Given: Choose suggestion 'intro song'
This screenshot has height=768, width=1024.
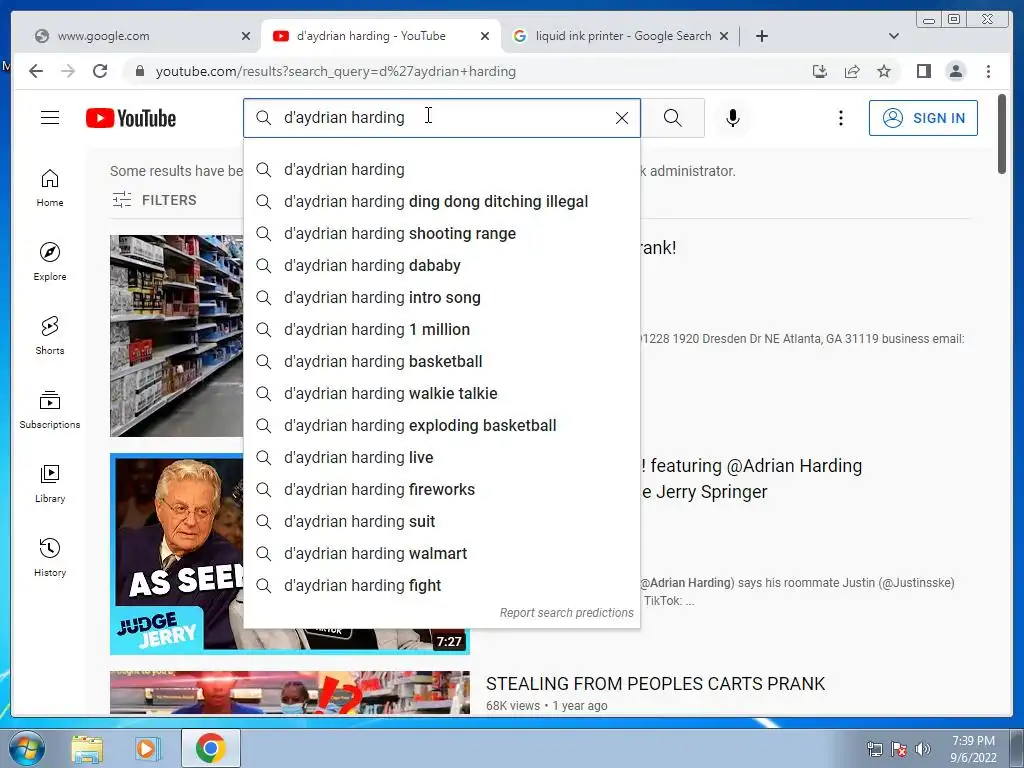Looking at the screenshot, I should pos(441,298).
